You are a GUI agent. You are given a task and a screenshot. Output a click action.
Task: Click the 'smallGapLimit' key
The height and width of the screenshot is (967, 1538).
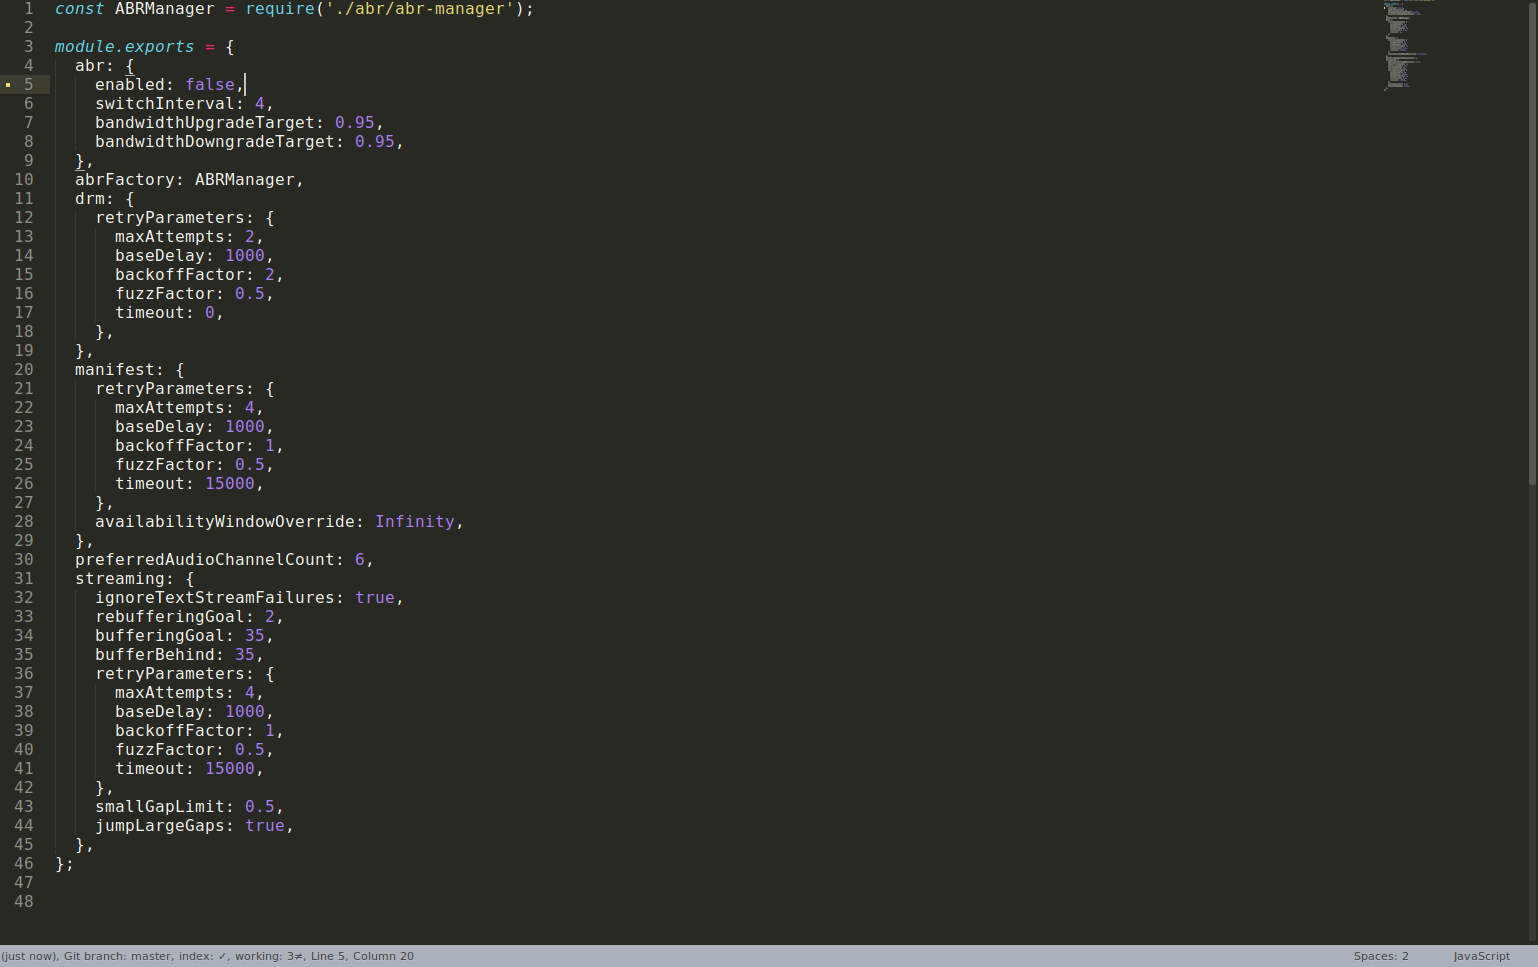[x=160, y=807]
